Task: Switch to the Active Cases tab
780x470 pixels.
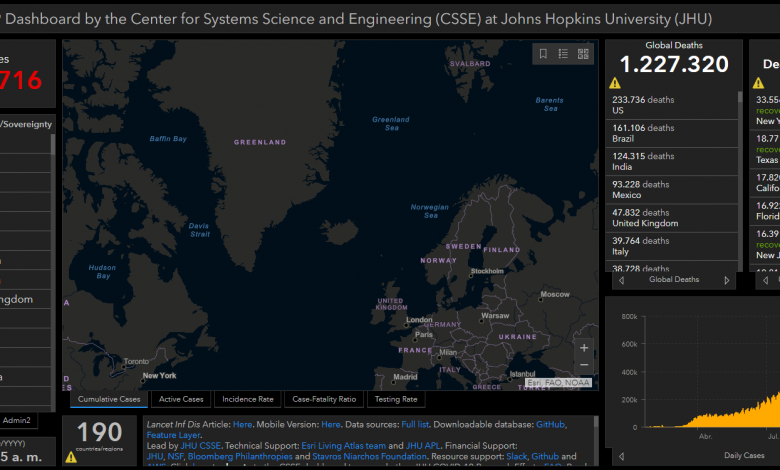Action: coord(181,399)
